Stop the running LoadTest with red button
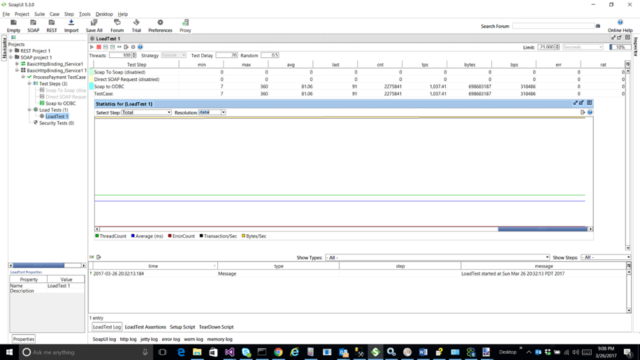This screenshot has height=360, width=640. click(99, 47)
